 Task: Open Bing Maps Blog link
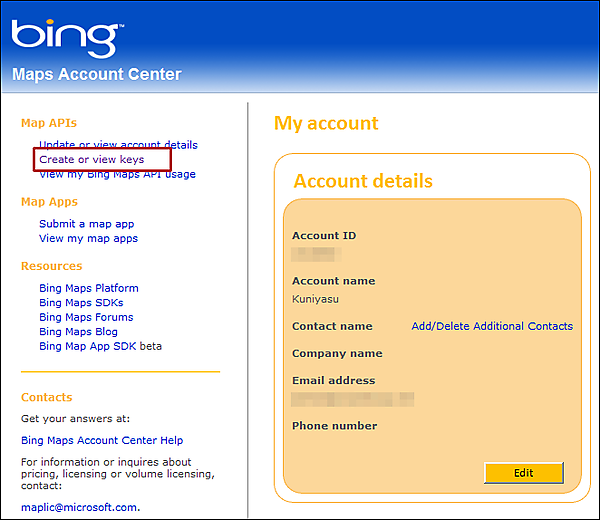[78, 332]
